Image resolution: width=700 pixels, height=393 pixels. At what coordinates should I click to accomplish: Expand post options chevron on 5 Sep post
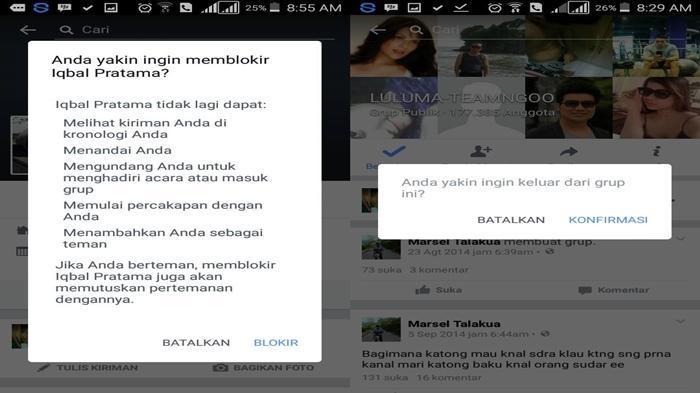pyautogui.click(x=680, y=321)
